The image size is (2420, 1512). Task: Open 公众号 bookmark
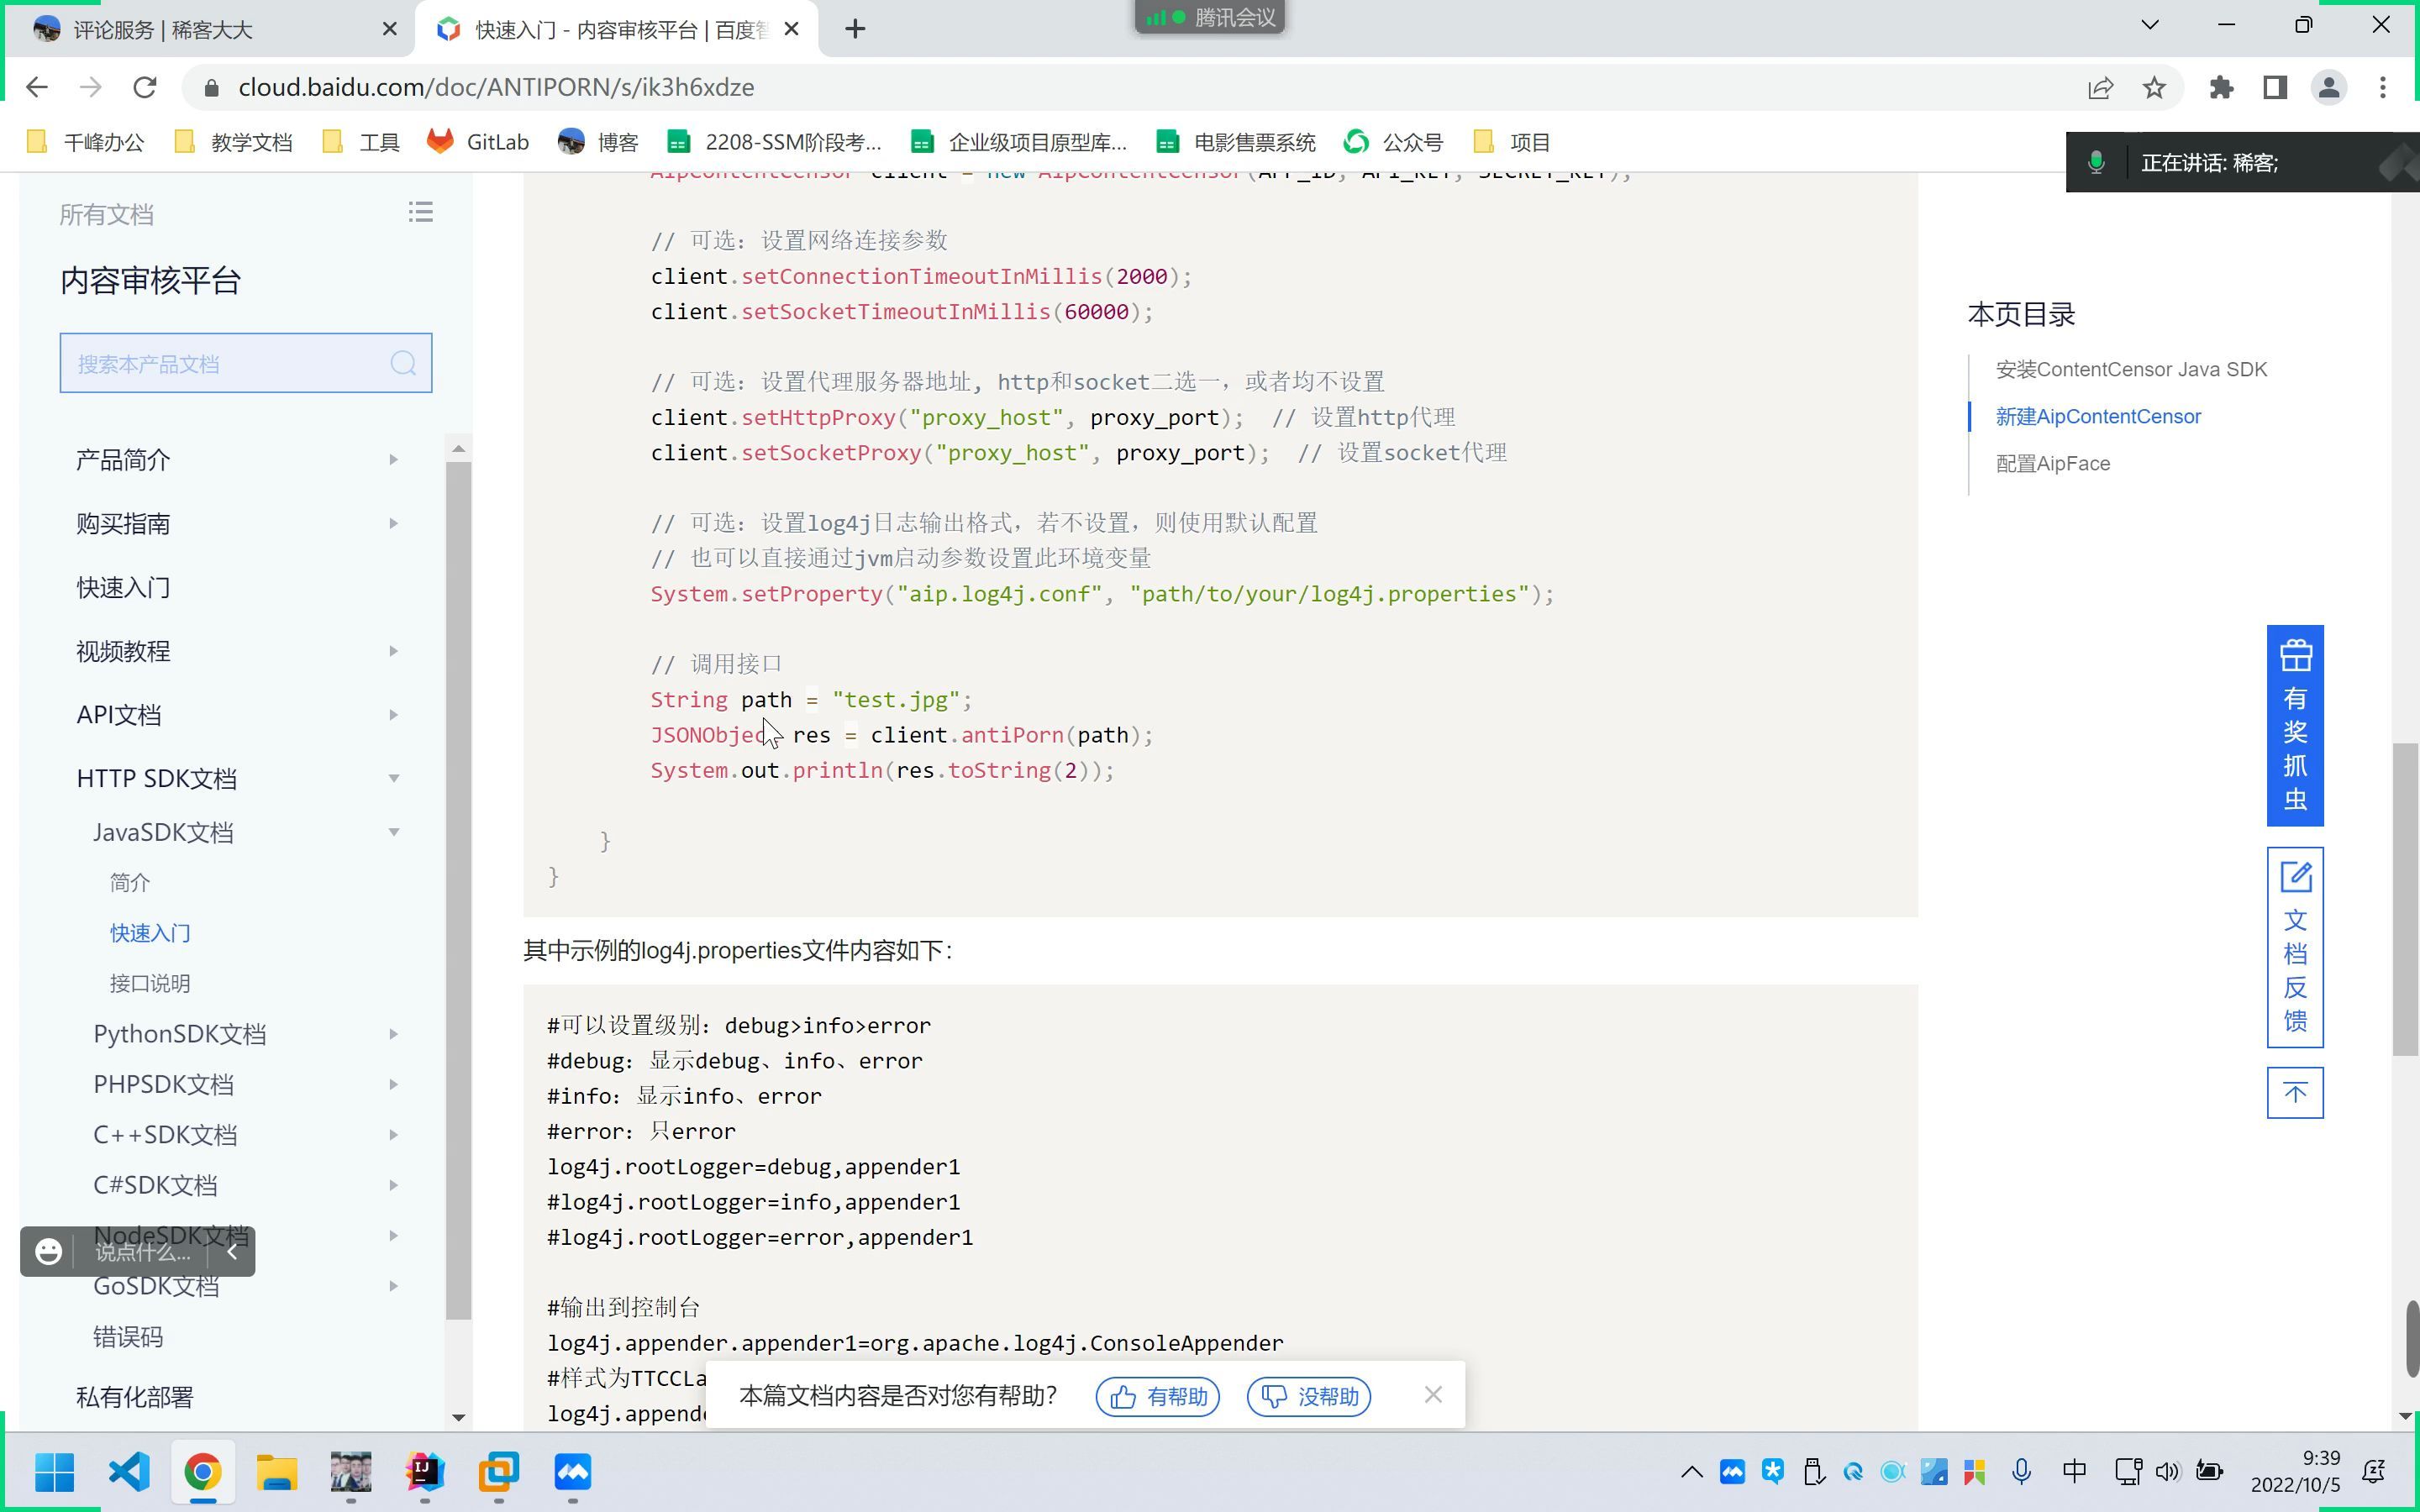coord(1393,142)
